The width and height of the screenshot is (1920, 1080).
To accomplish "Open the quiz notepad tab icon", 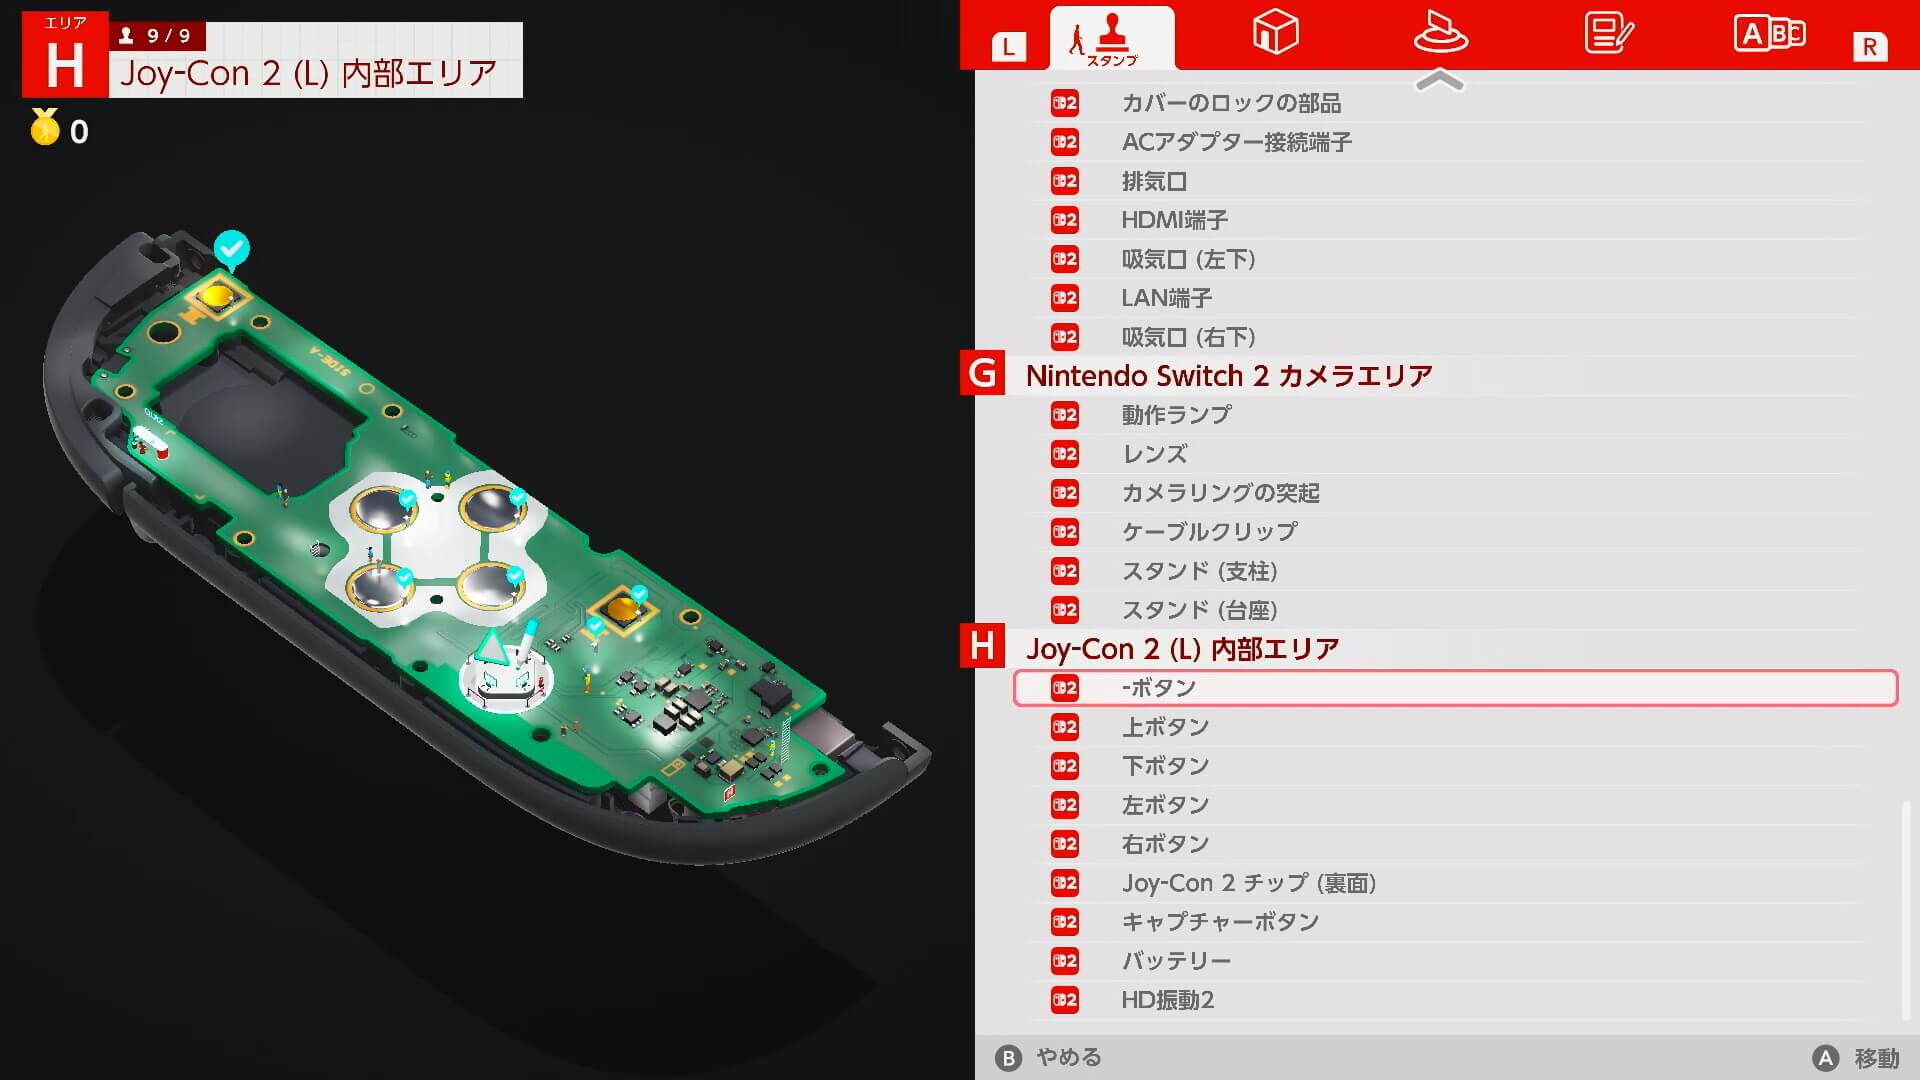I will pyautogui.click(x=1608, y=33).
